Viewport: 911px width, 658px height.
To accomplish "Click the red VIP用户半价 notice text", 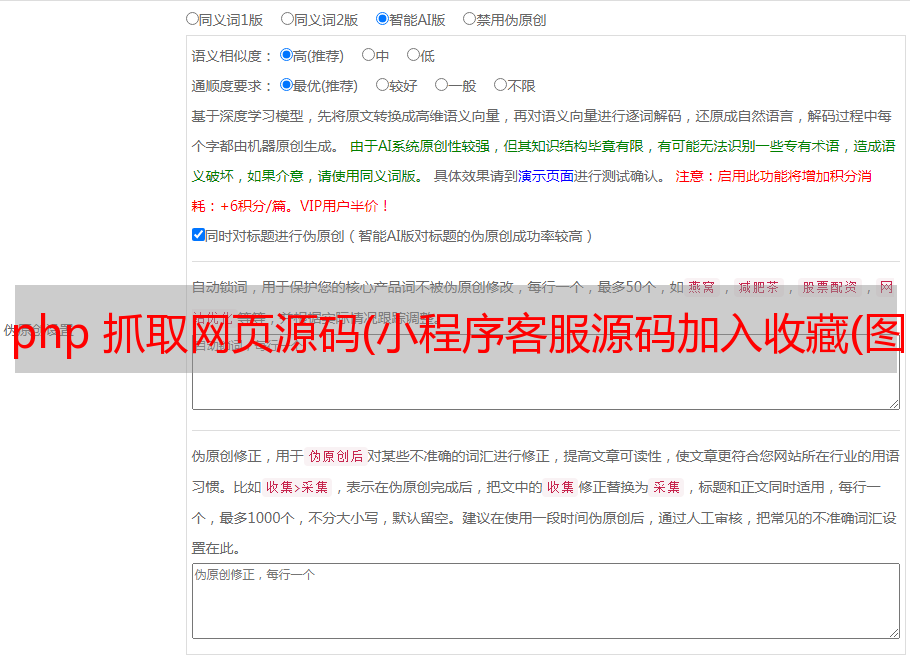I will click(344, 206).
